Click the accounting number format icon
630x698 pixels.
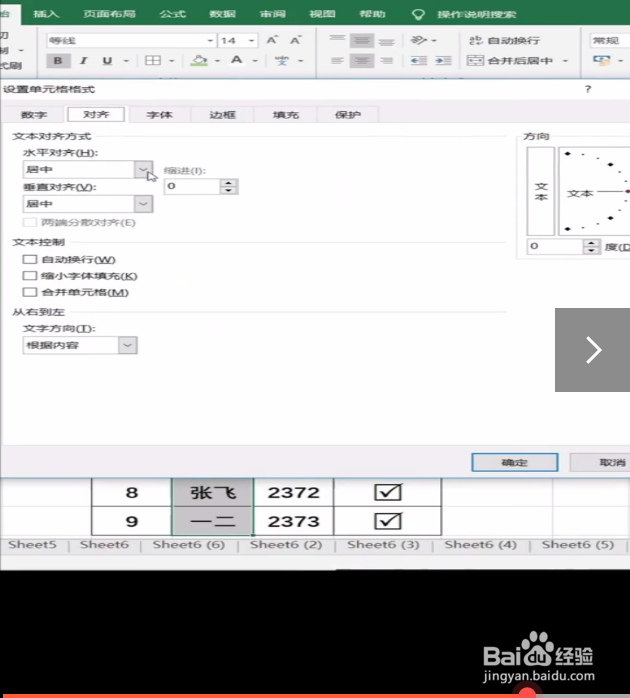point(602,61)
